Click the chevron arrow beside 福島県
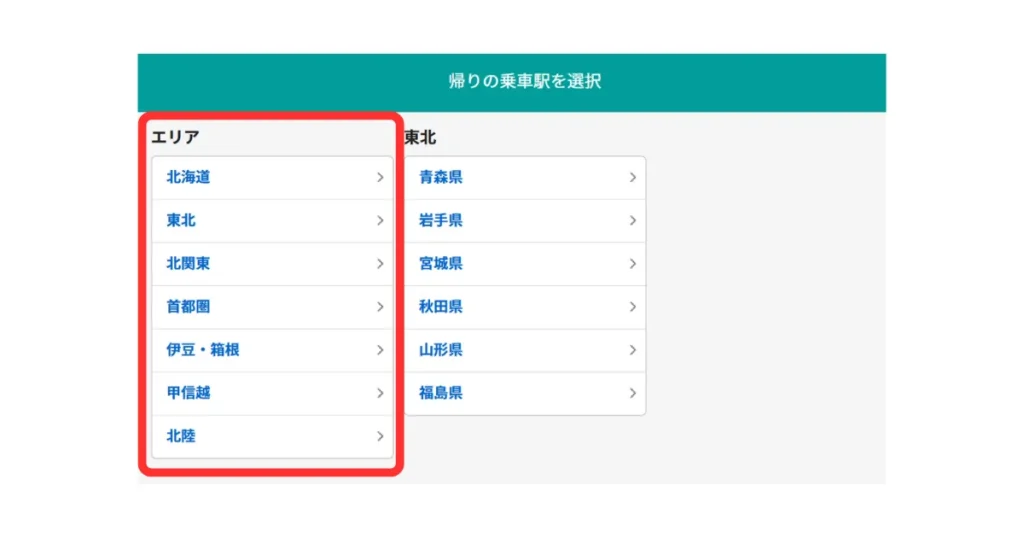Screen dimensions: 1024x538 pyautogui.click(x=633, y=393)
